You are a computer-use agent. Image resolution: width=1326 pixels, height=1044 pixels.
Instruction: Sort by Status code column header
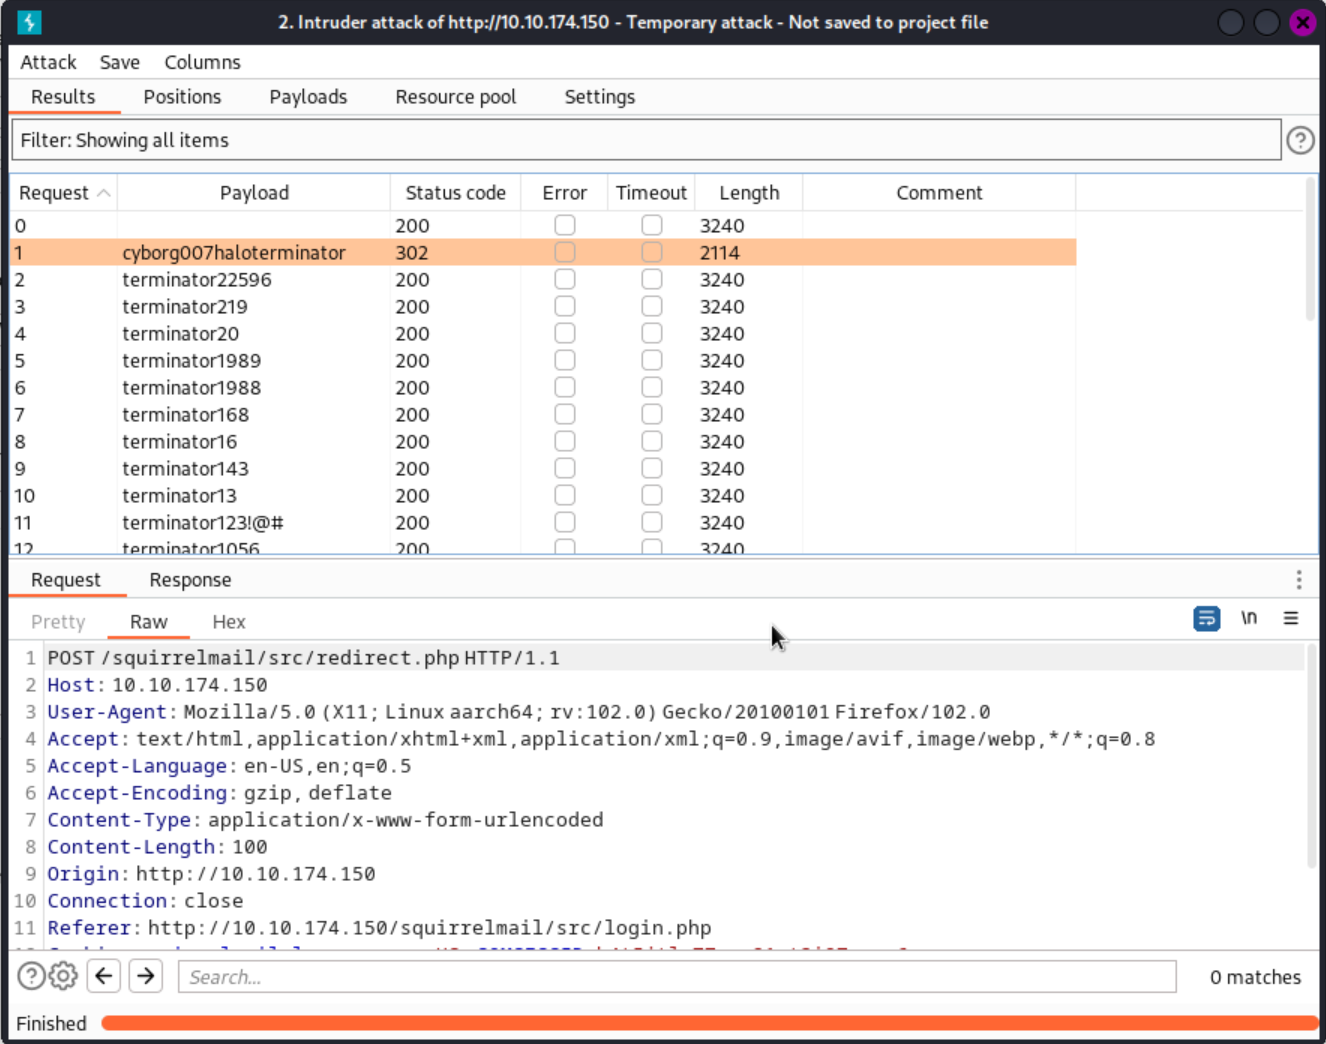tap(455, 193)
